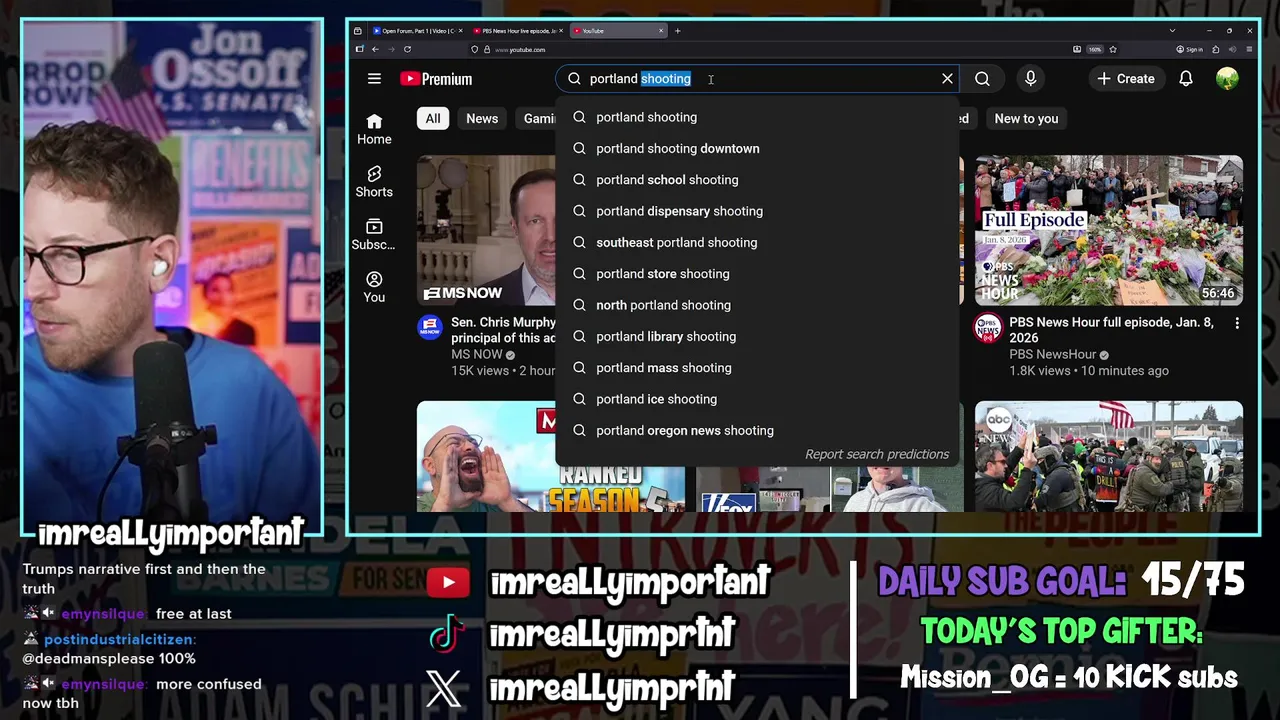Open the PBS News Hour Full Episode thumbnail
The height and width of the screenshot is (720, 1280).
(x=1109, y=230)
